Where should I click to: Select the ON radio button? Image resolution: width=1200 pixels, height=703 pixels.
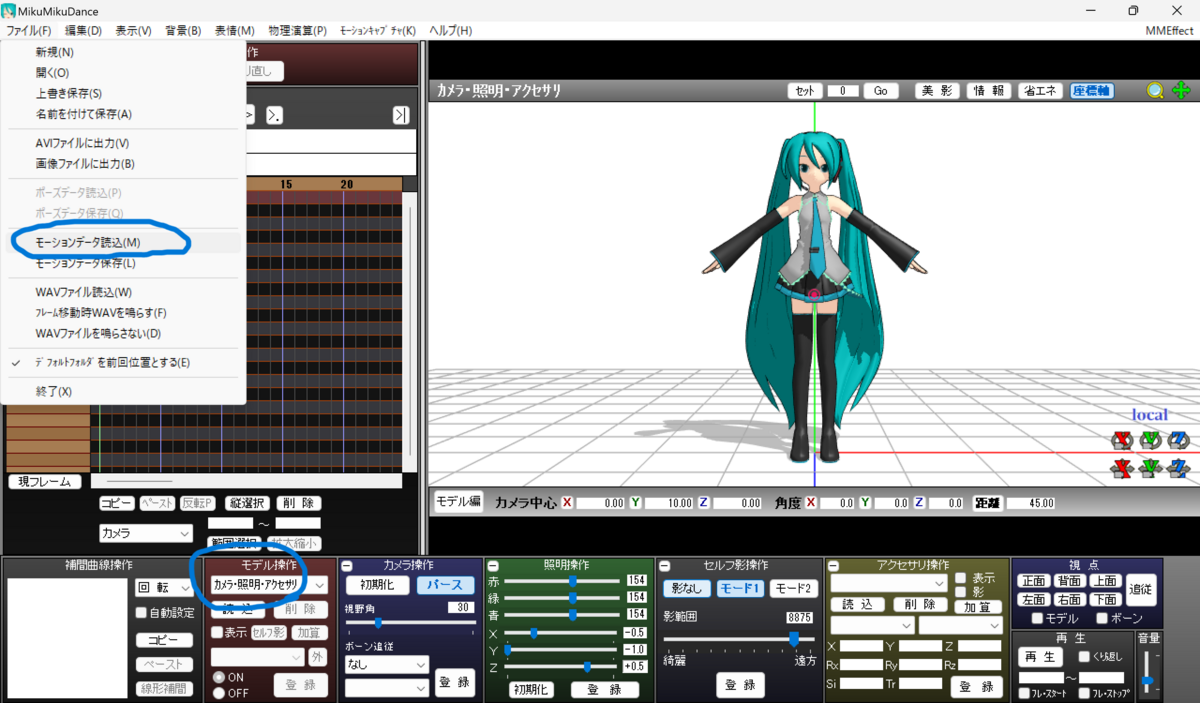(218, 677)
